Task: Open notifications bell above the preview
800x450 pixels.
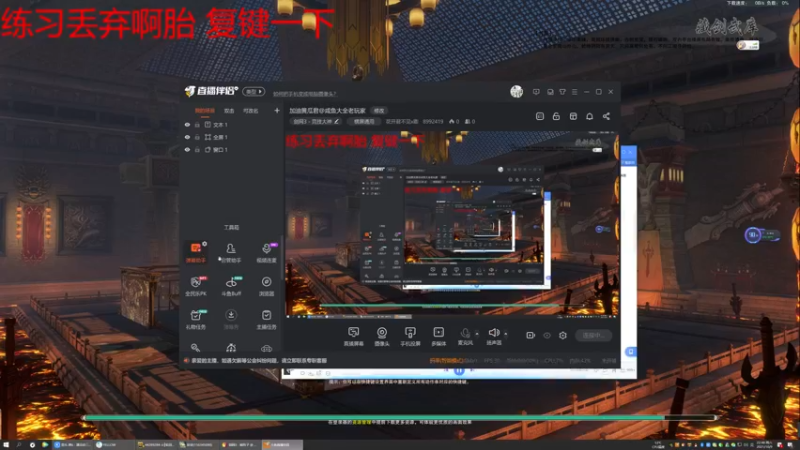Action: (x=589, y=116)
